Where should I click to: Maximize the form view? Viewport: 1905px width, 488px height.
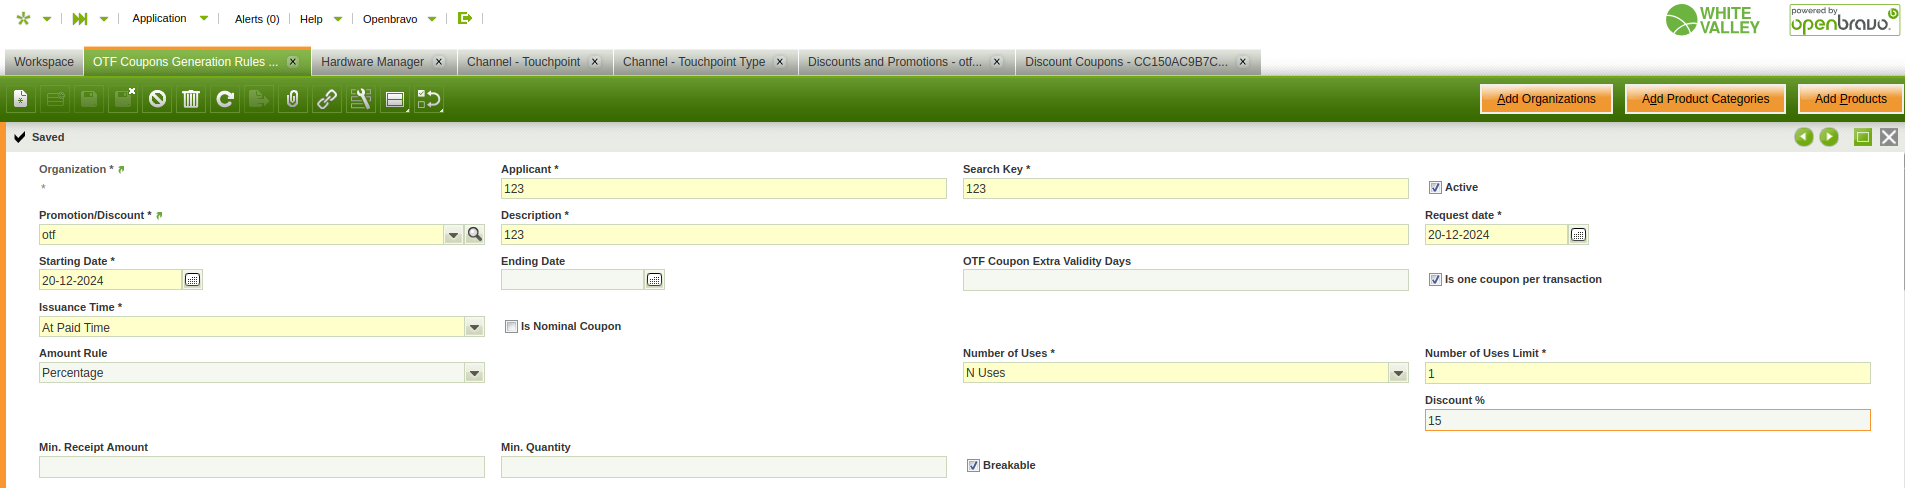pyautogui.click(x=1863, y=137)
